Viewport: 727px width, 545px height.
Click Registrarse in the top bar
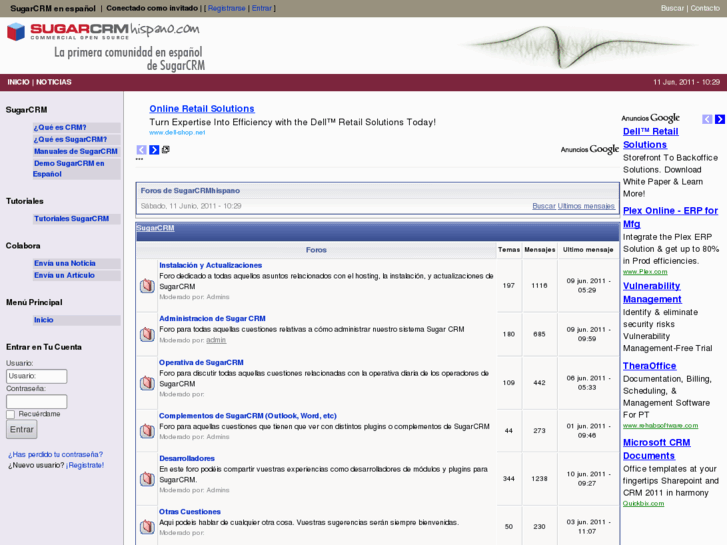(x=226, y=8)
